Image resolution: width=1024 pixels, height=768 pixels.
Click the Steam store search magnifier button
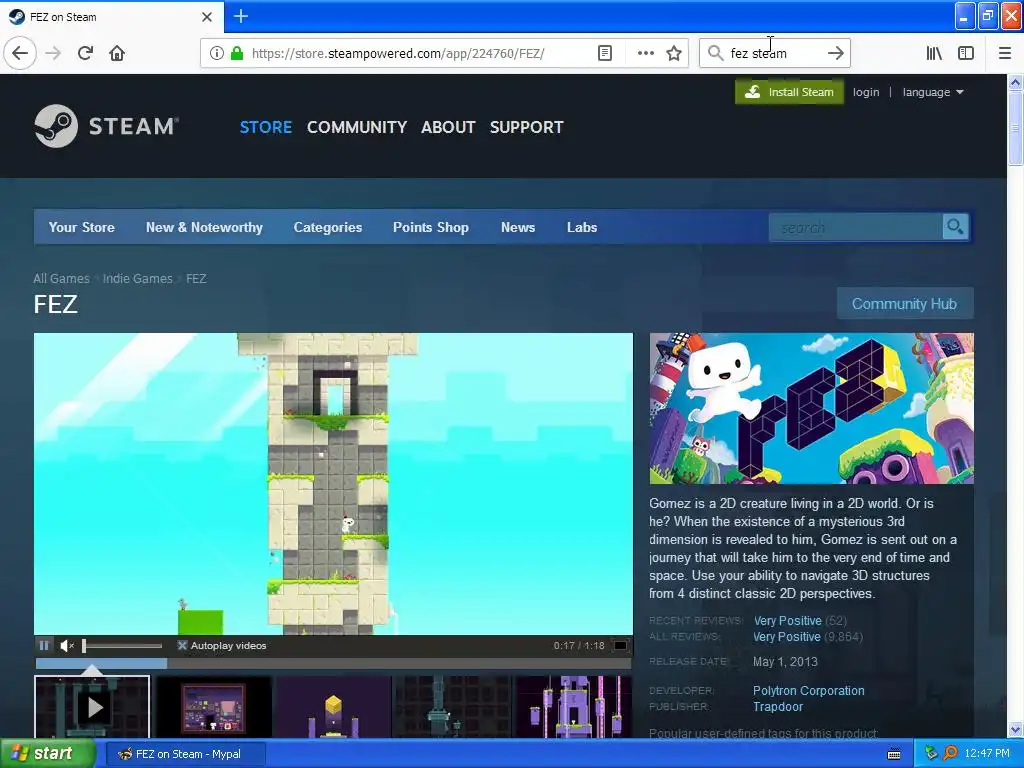[955, 227]
